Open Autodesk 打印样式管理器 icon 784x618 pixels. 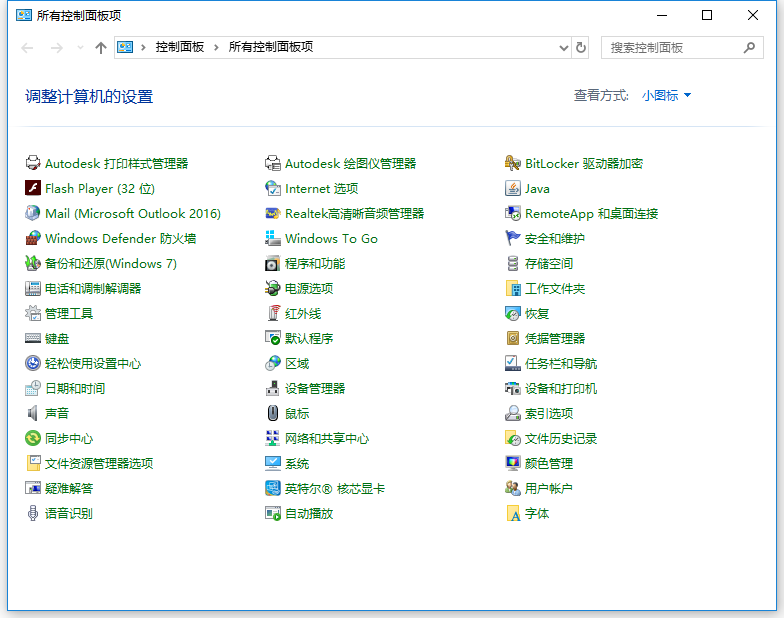[33, 163]
